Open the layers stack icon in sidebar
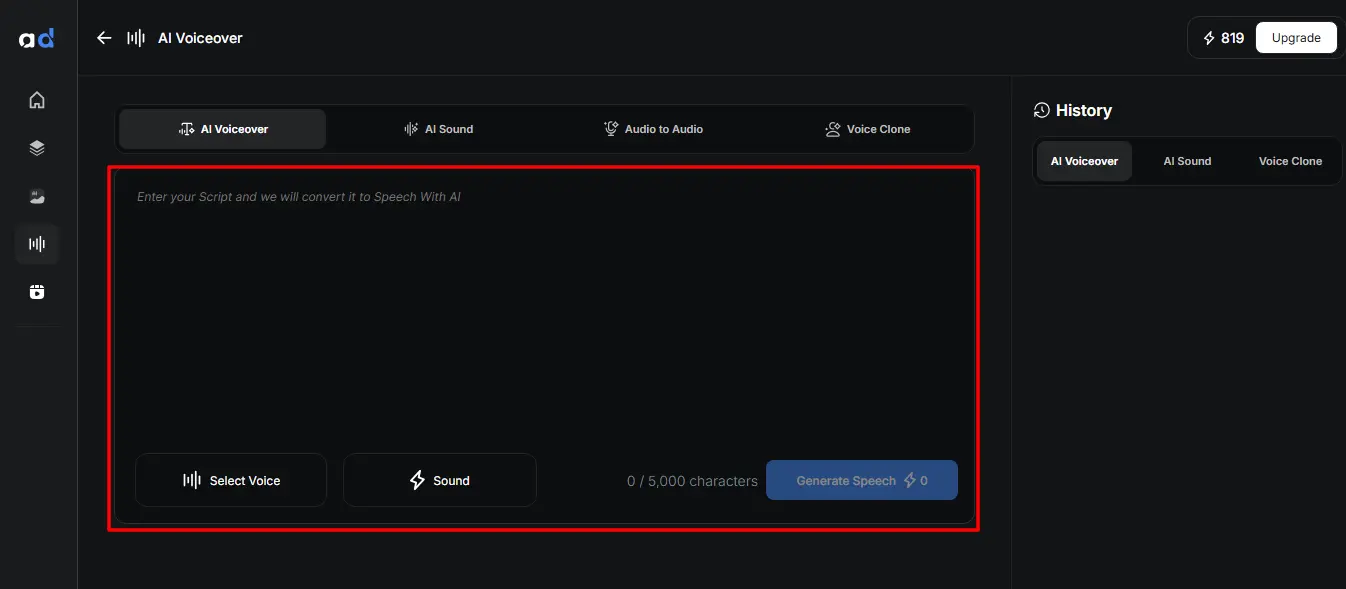Viewport: 1346px width, 589px height. pos(37,148)
